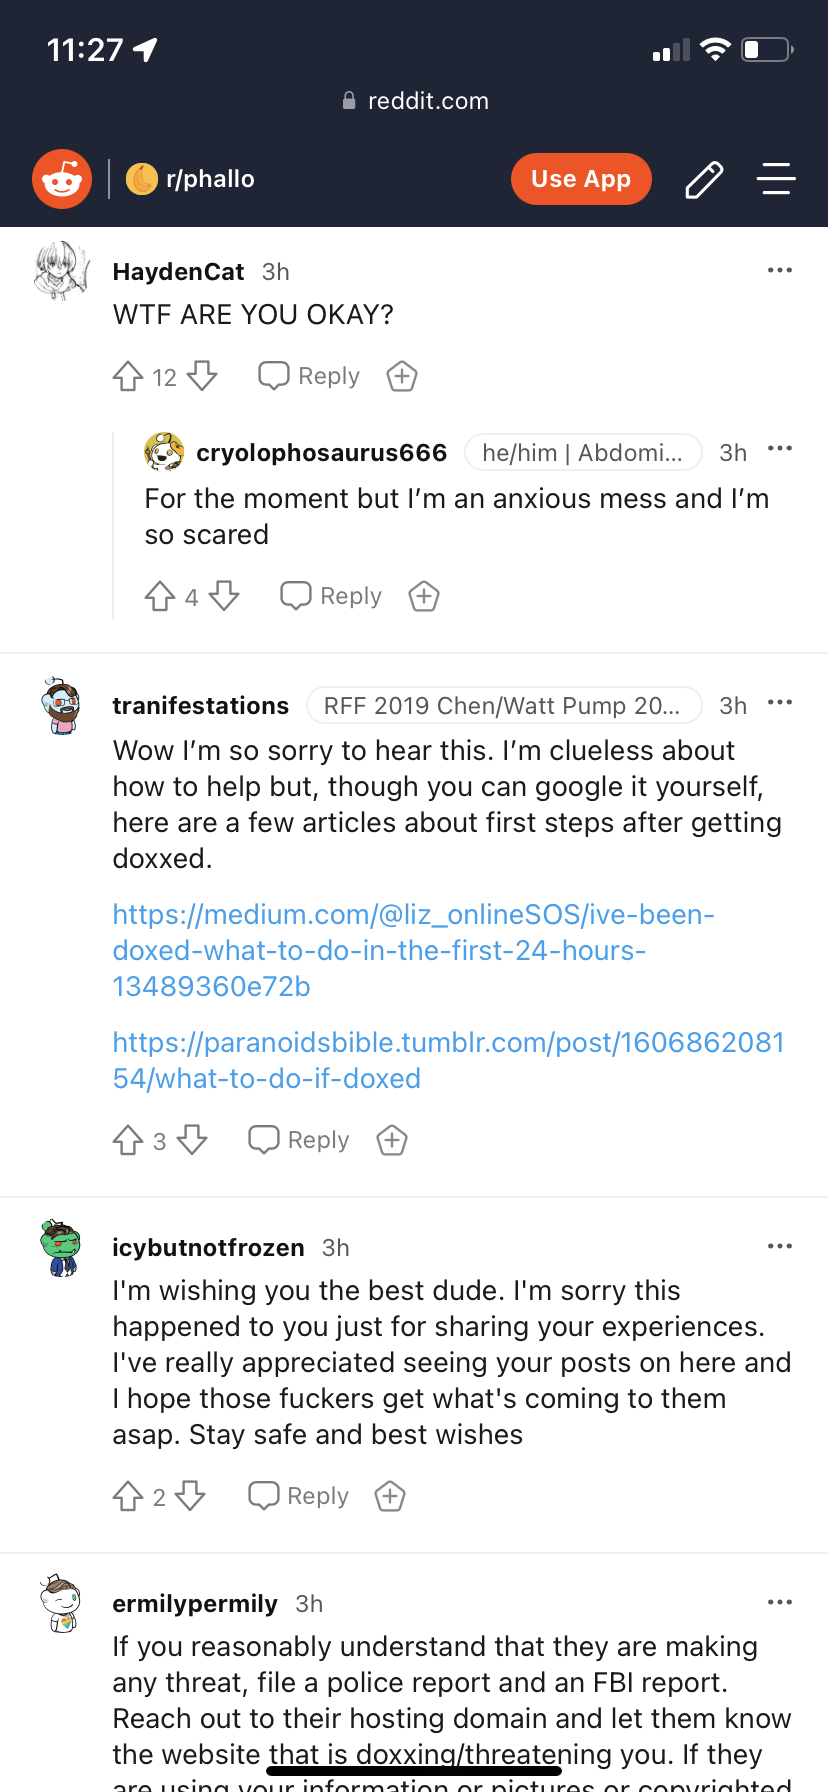Image resolution: width=828 pixels, height=1792 pixels.
Task: Click the Reply icon under icybutnotfrozen's comment
Action: (x=264, y=1497)
